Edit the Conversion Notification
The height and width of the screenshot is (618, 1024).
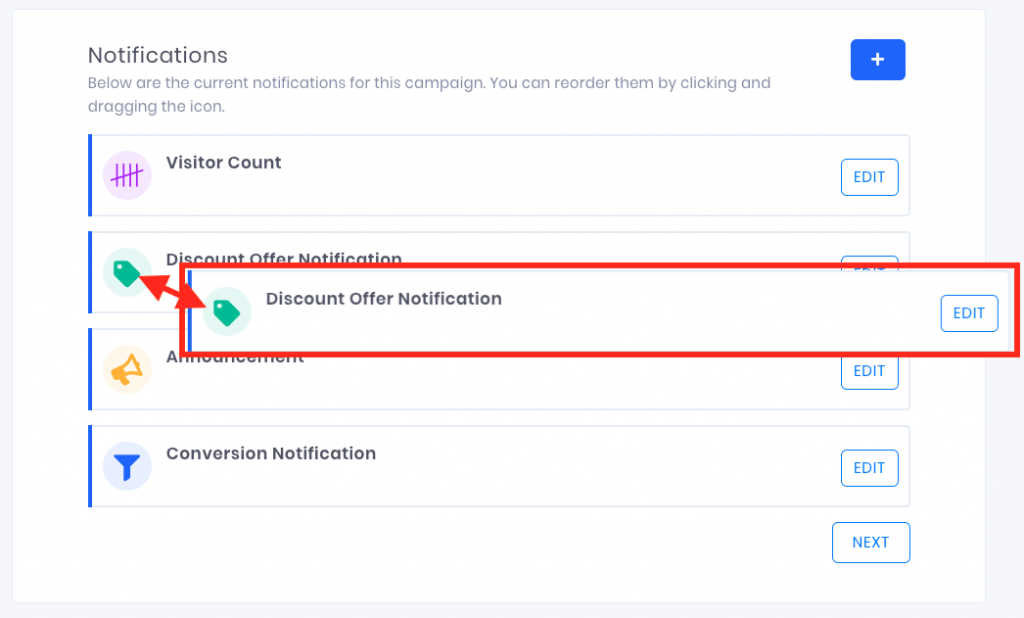pos(868,467)
